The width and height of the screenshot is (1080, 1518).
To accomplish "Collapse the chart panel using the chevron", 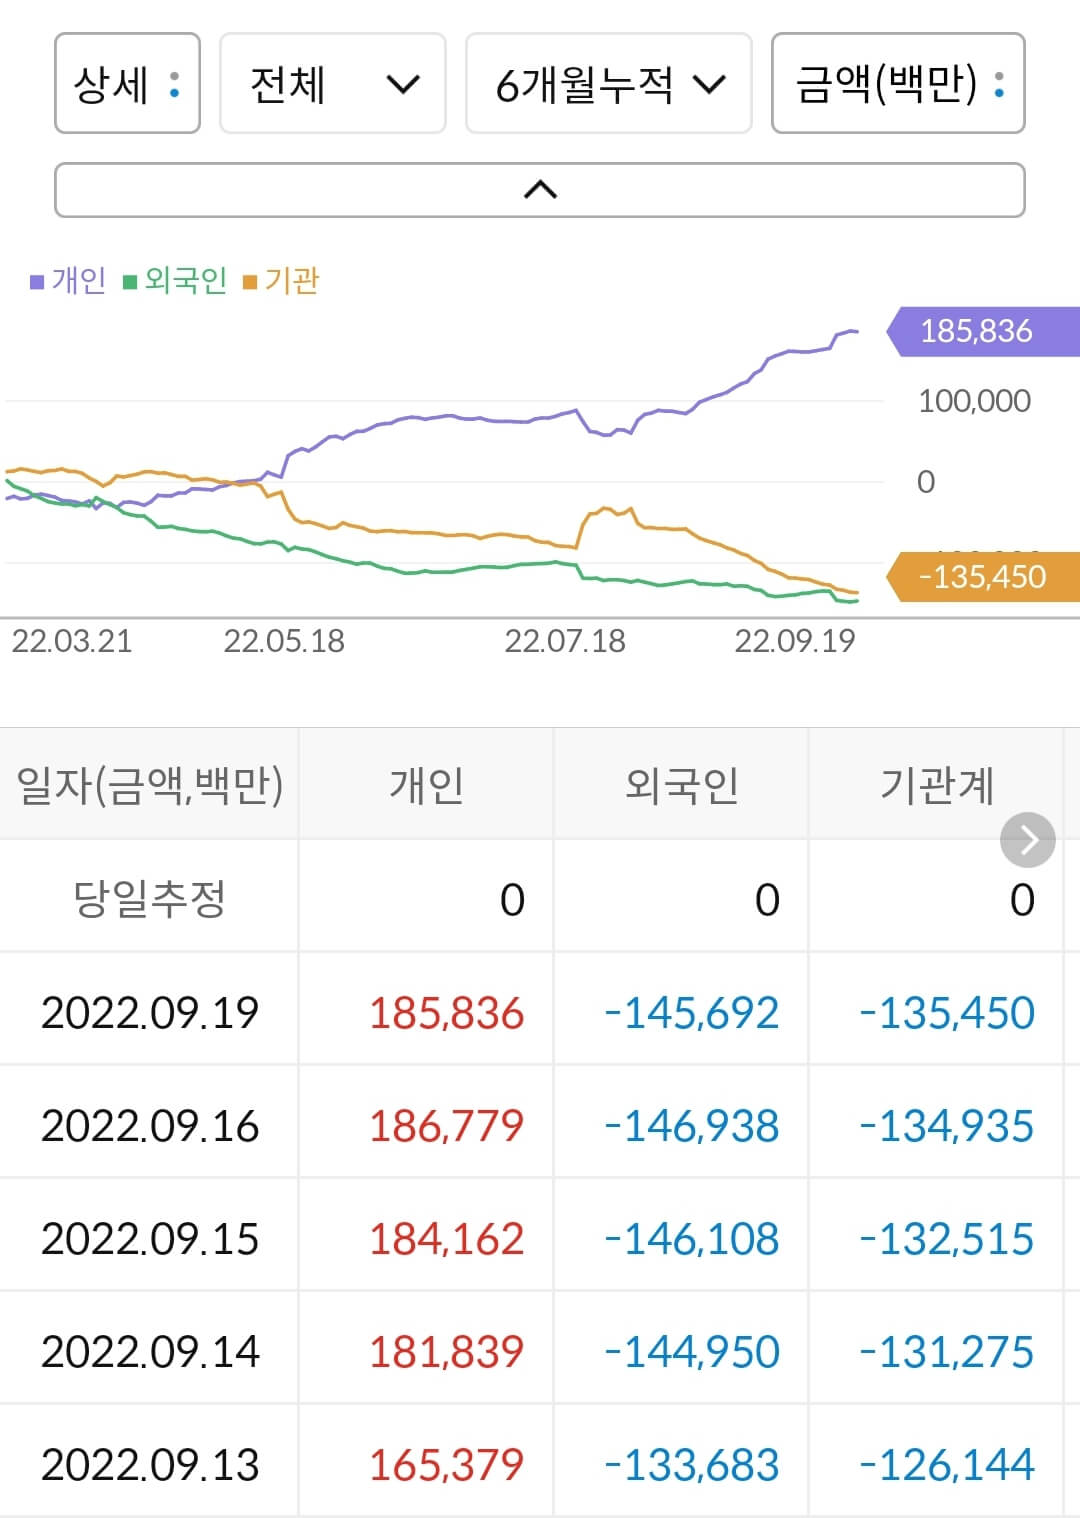I will (540, 188).
